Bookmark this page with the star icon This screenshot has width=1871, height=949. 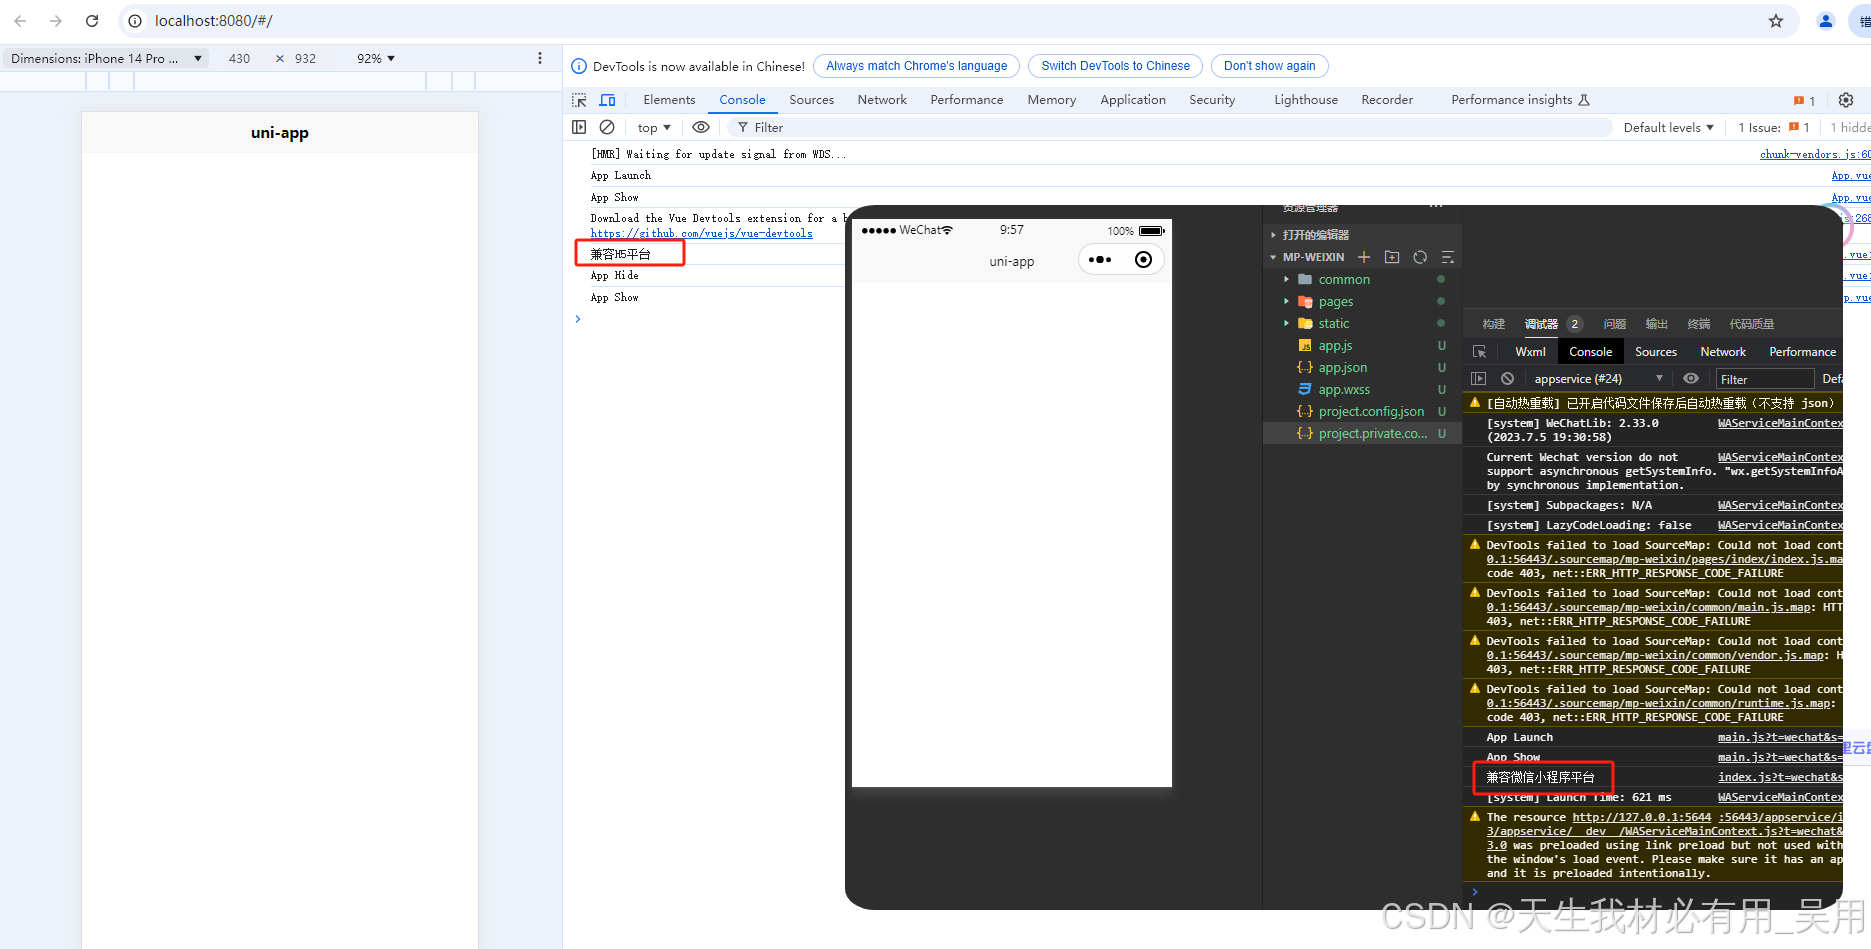1776,21
